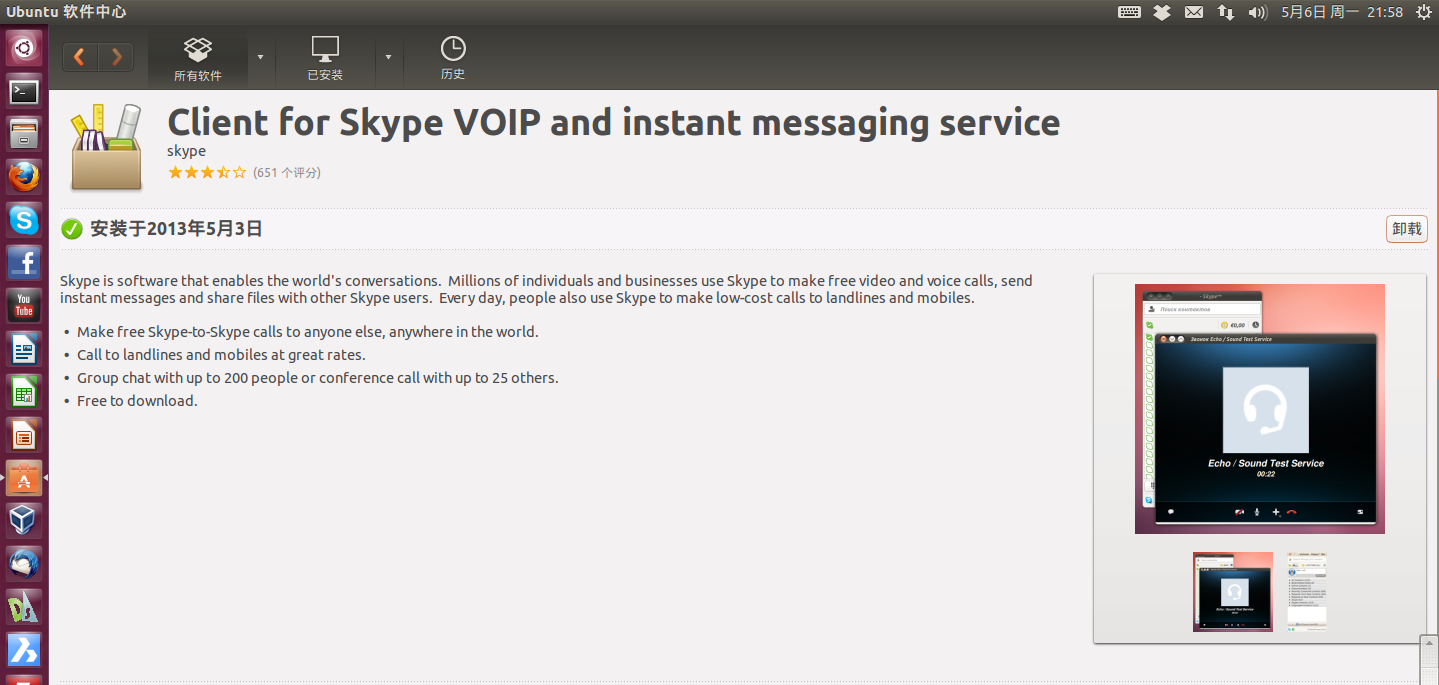Open the Facebook launcher icon
The height and width of the screenshot is (685, 1439).
tap(24, 263)
